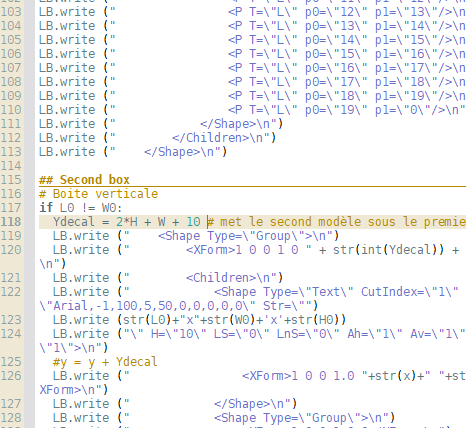
Task: Click the p0="18" attribute on line 109
Action: point(336,96)
